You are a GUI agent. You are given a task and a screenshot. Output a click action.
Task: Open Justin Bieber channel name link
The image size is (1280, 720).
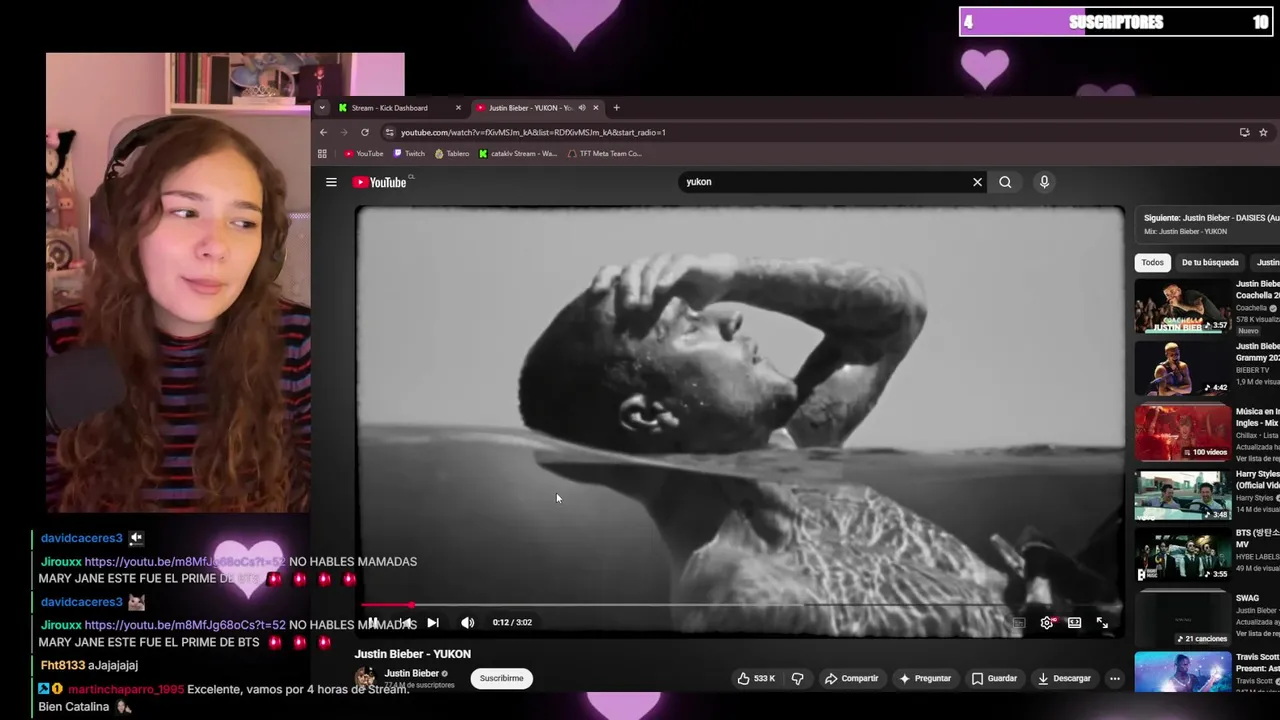click(411, 673)
